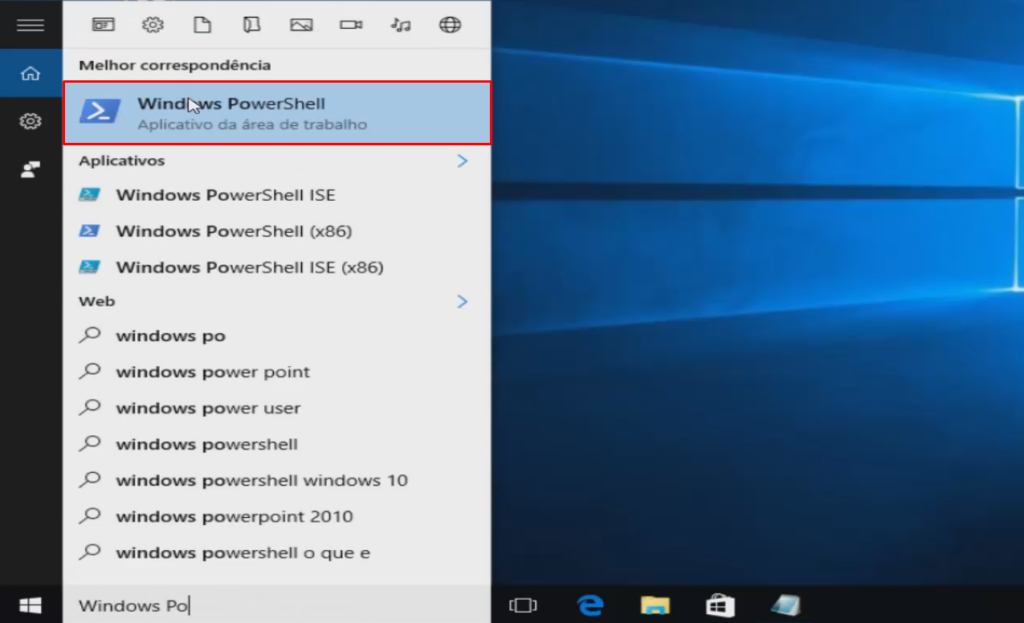The height and width of the screenshot is (623, 1024).
Task: Open the Store from taskbar
Action: (720, 605)
